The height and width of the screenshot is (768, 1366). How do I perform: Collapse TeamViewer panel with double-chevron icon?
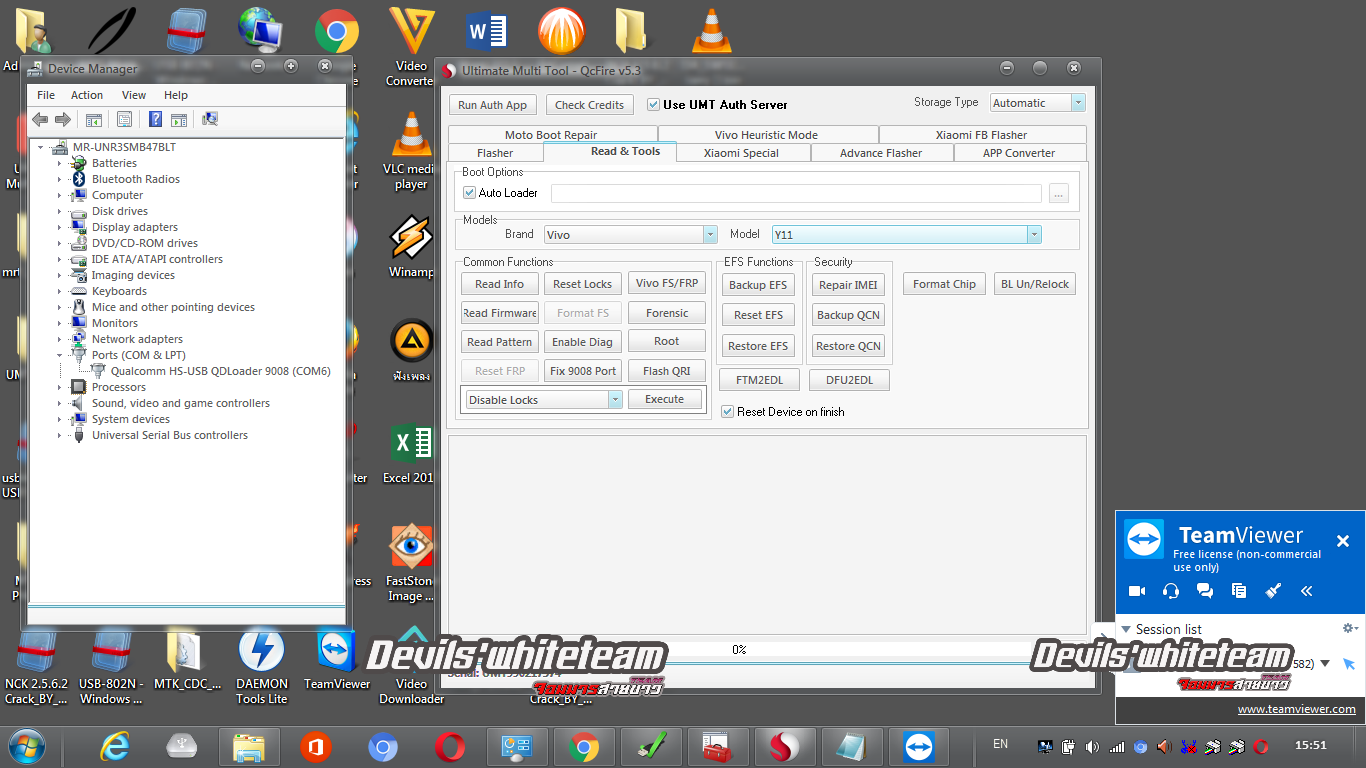1306,591
